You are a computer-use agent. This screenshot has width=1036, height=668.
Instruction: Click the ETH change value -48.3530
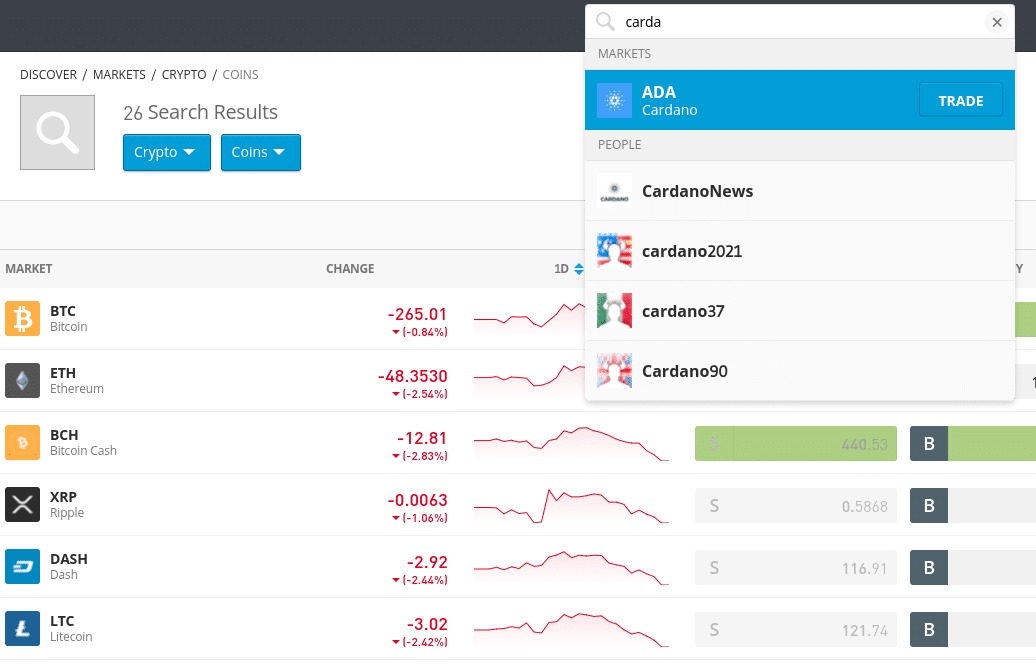(413, 376)
